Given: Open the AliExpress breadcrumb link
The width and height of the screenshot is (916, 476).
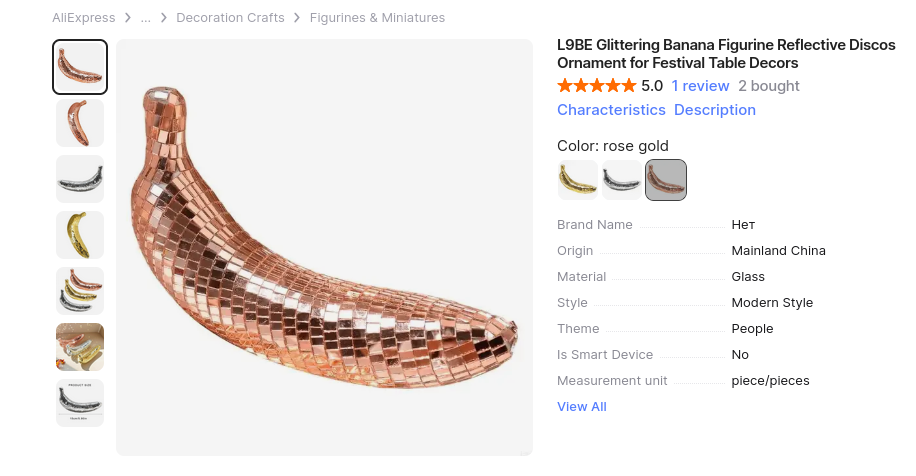Looking at the screenshot, I should [84, 18].
